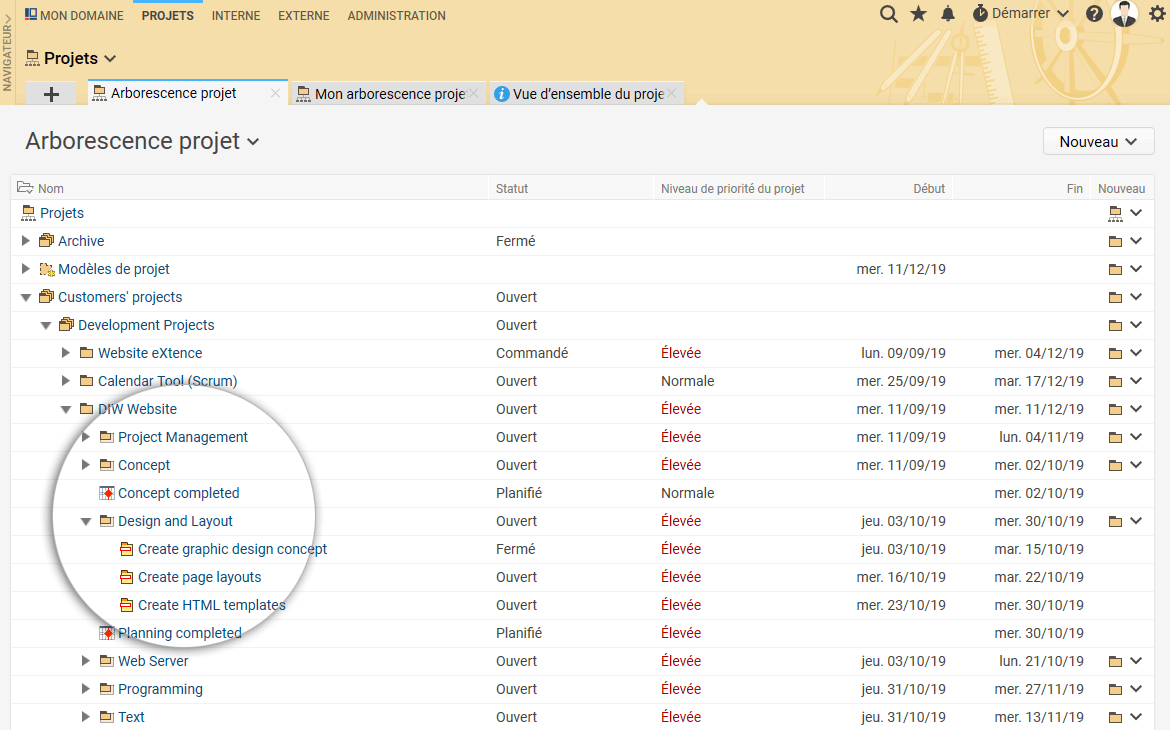Viewport: 1170px width, 730px height.
Task: Click the Concept completed milestone icon
Action: (x=106, y=493)
